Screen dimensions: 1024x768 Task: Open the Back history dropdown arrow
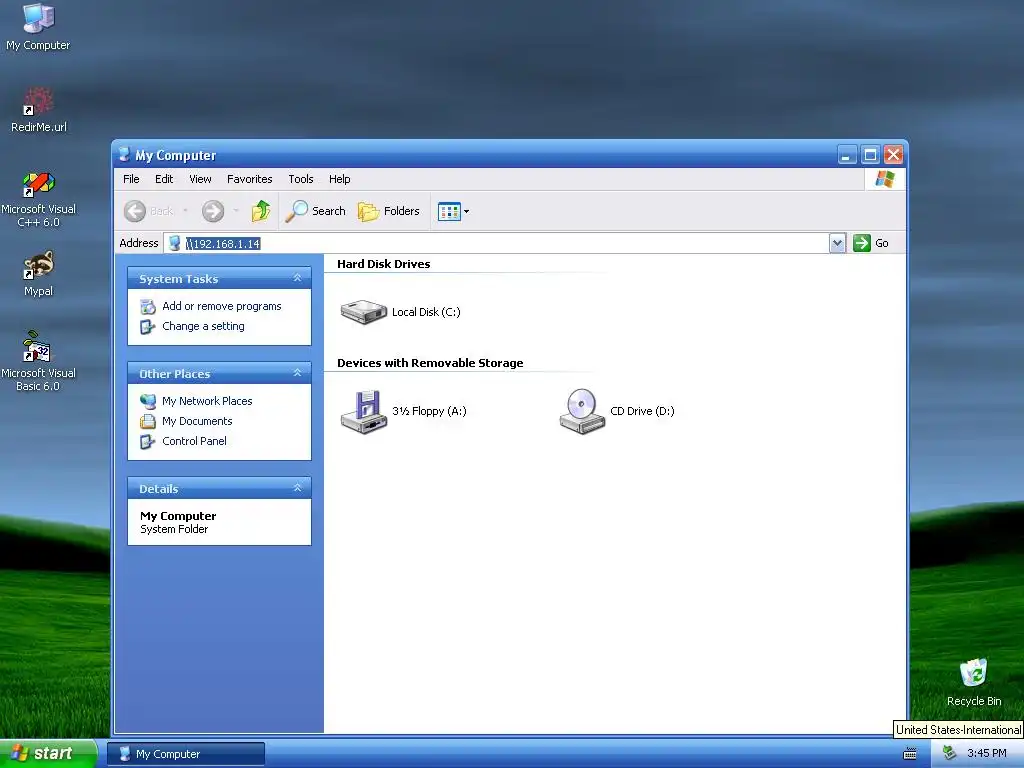[185, 211]
